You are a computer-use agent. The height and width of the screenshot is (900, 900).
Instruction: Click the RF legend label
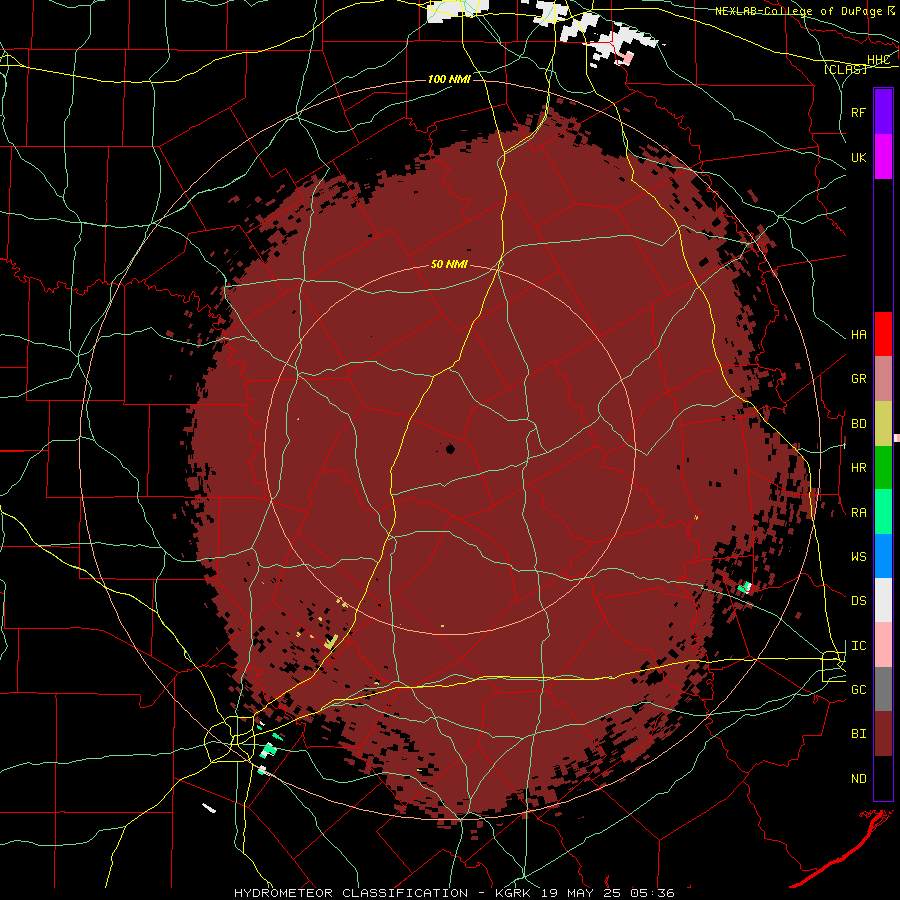pos(858,112)
